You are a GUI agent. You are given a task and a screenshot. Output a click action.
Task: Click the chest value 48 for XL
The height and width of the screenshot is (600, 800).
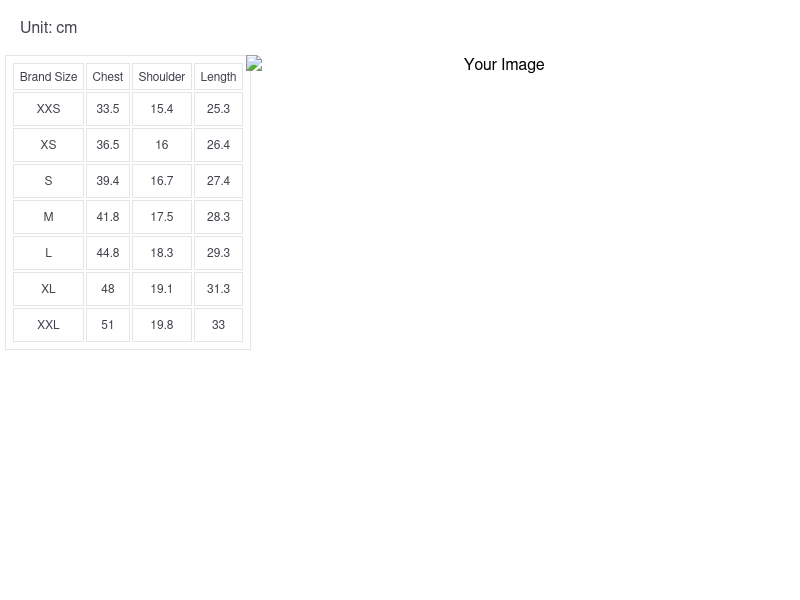point(108,289)
